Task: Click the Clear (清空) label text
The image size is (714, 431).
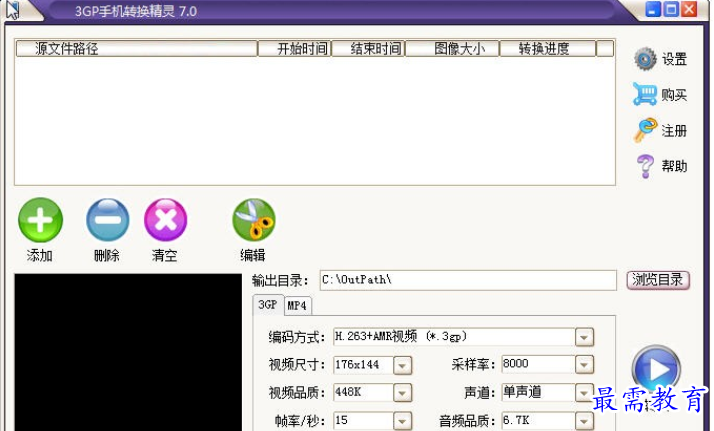Action: 164,255
